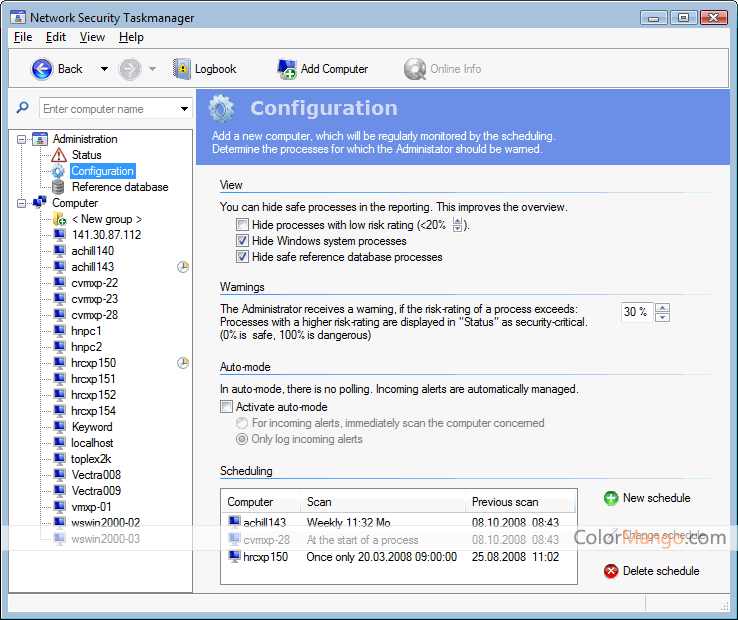Open the Help menu

(x=131, y=37)
